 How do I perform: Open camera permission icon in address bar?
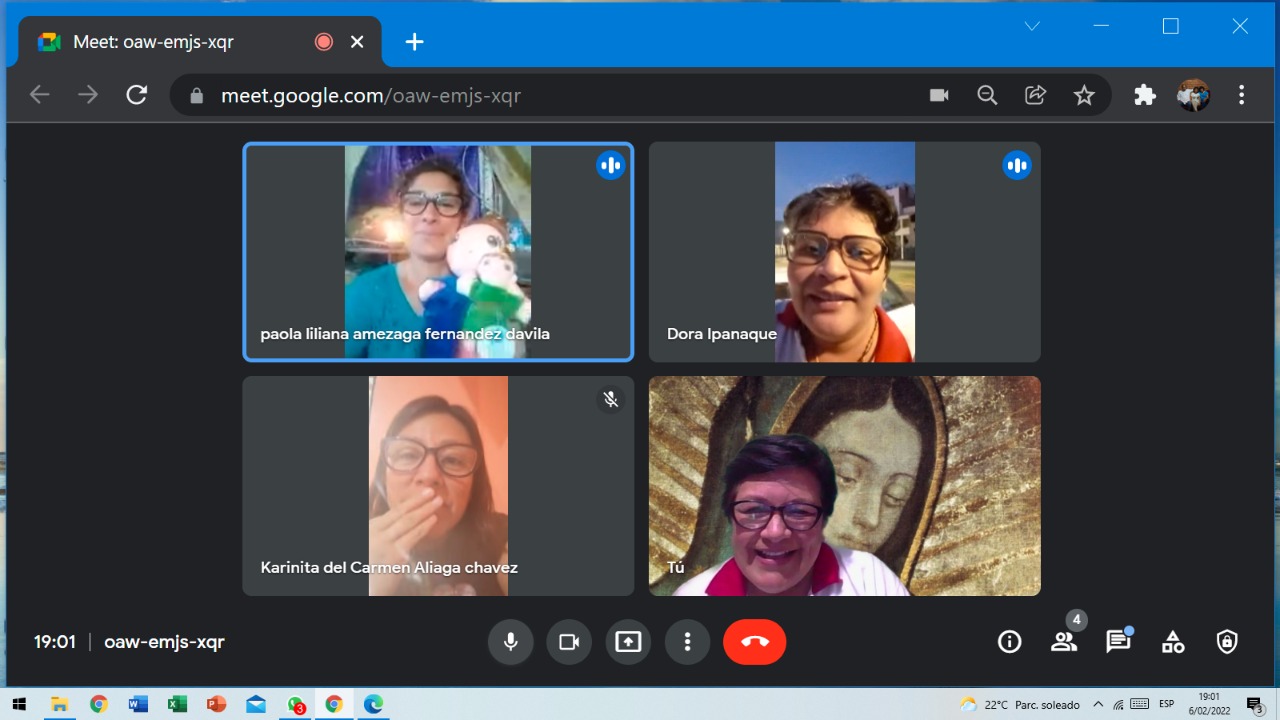pyautogui.click(x=939, y=95)
